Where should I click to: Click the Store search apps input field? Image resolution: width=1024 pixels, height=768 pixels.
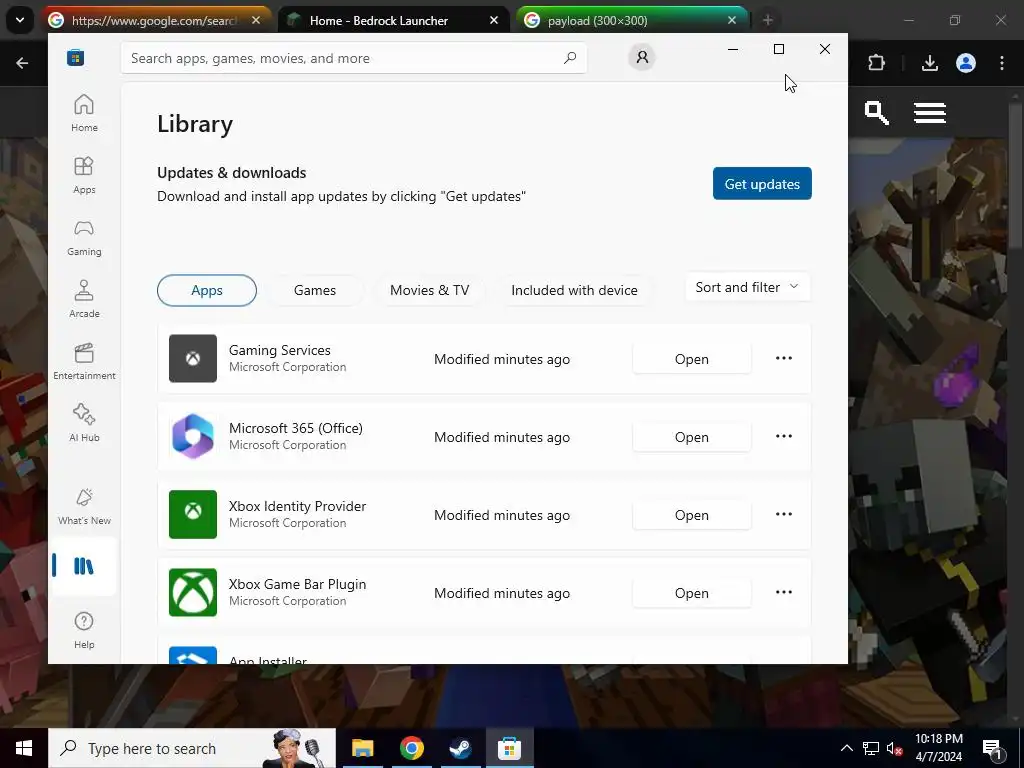(354, 57)
